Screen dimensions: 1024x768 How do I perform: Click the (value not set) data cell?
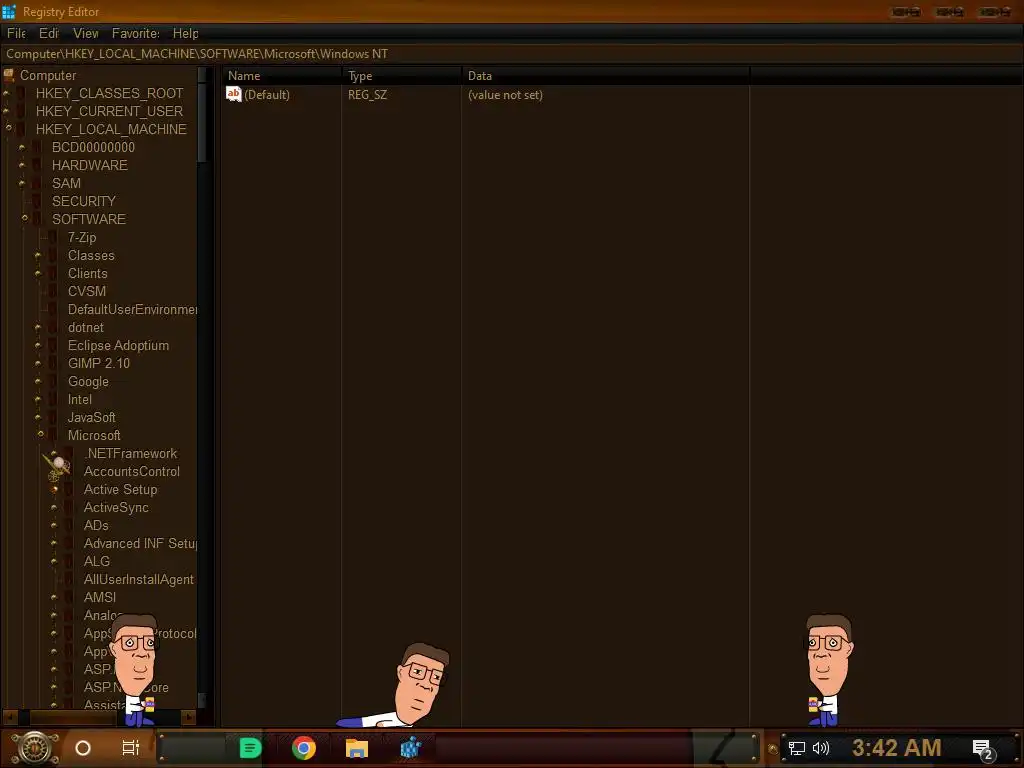(505, 95)
